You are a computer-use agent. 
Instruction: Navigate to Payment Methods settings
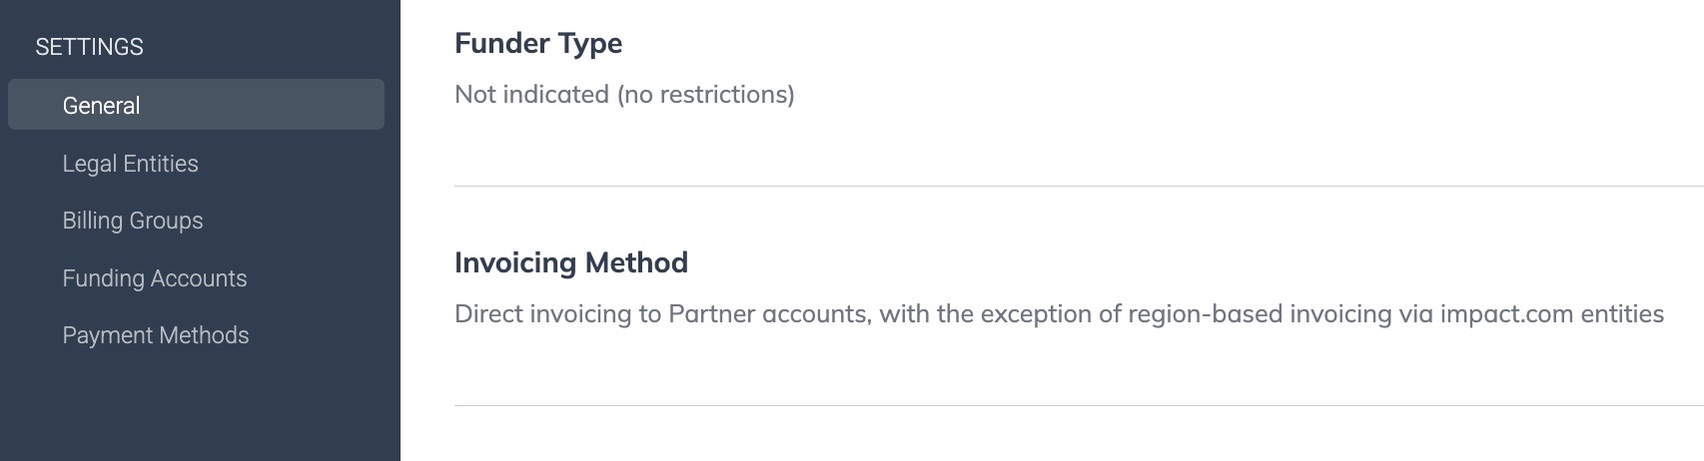point(155,335)
